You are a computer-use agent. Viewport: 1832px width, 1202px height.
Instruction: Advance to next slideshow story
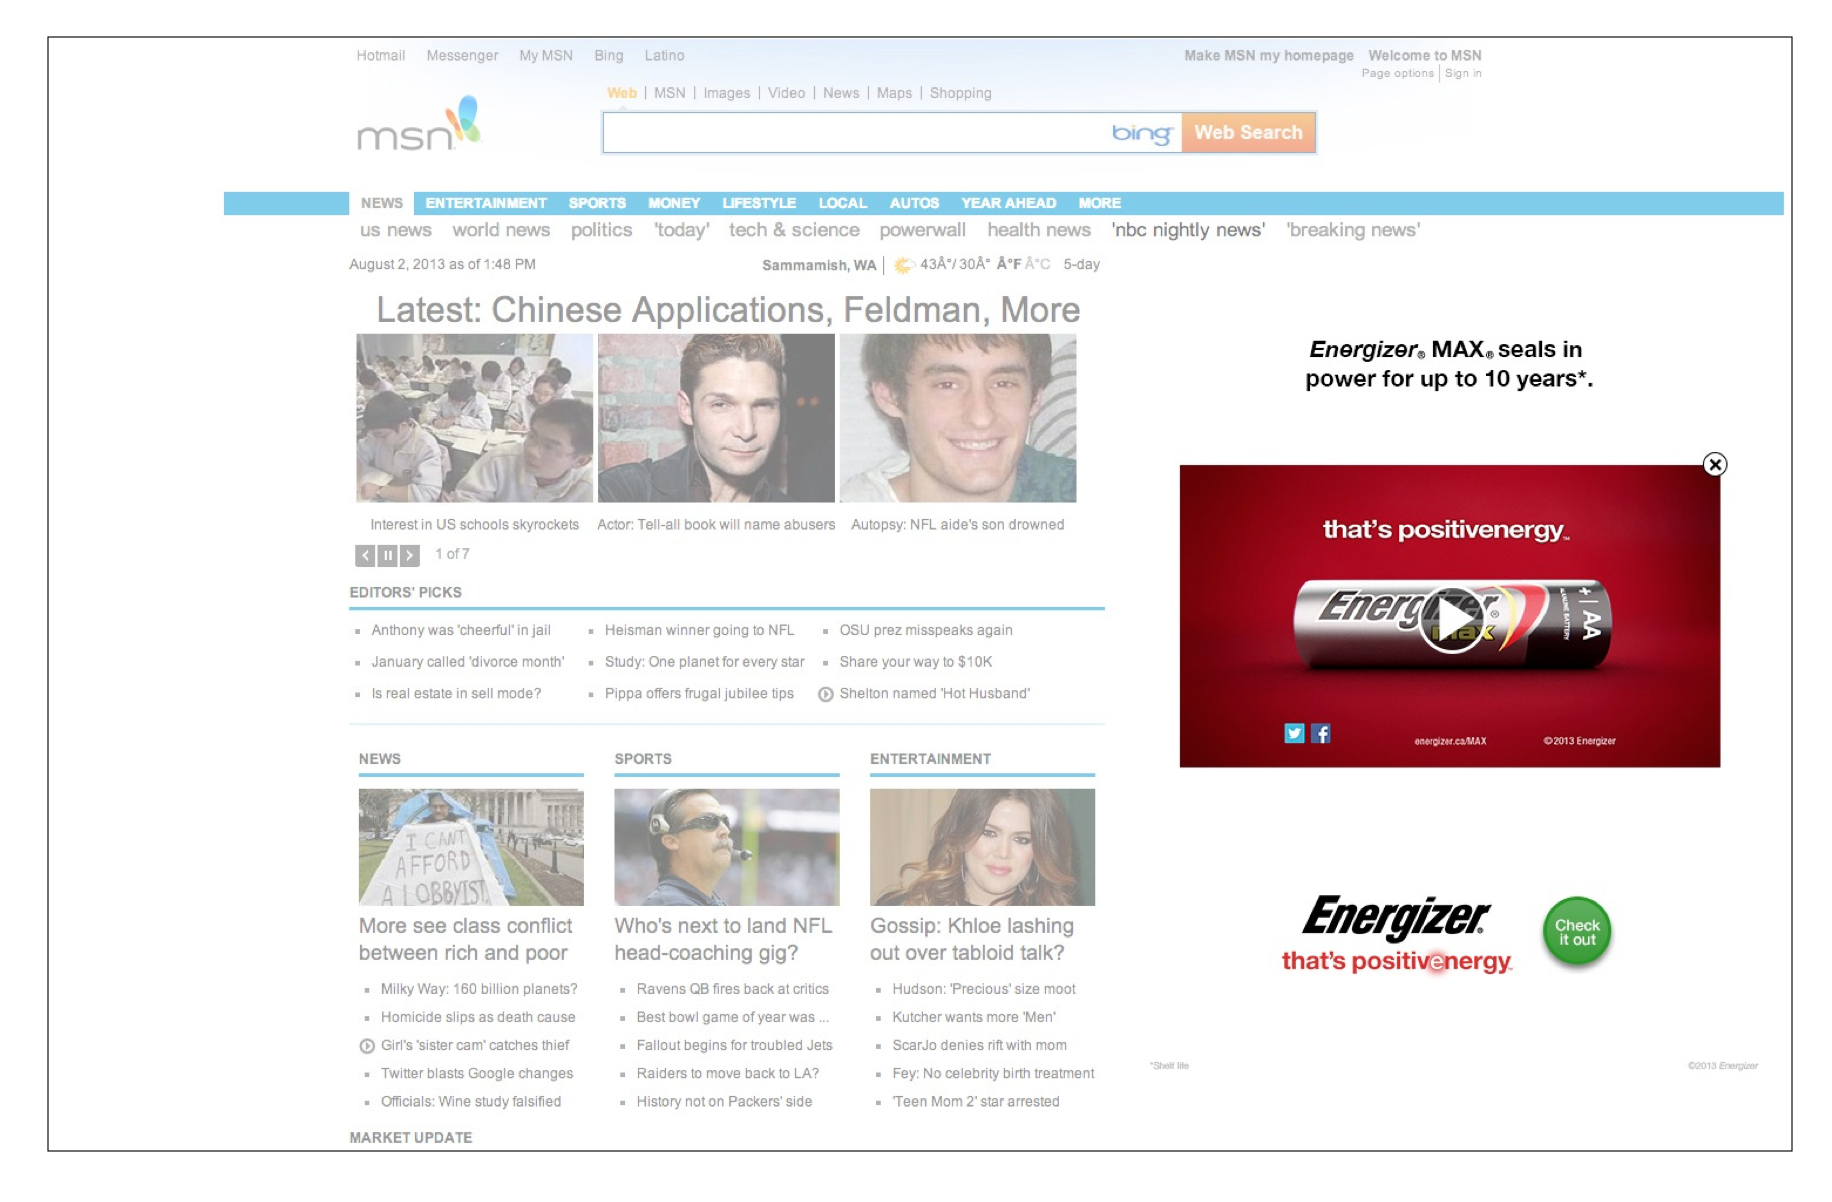(409, 555)
